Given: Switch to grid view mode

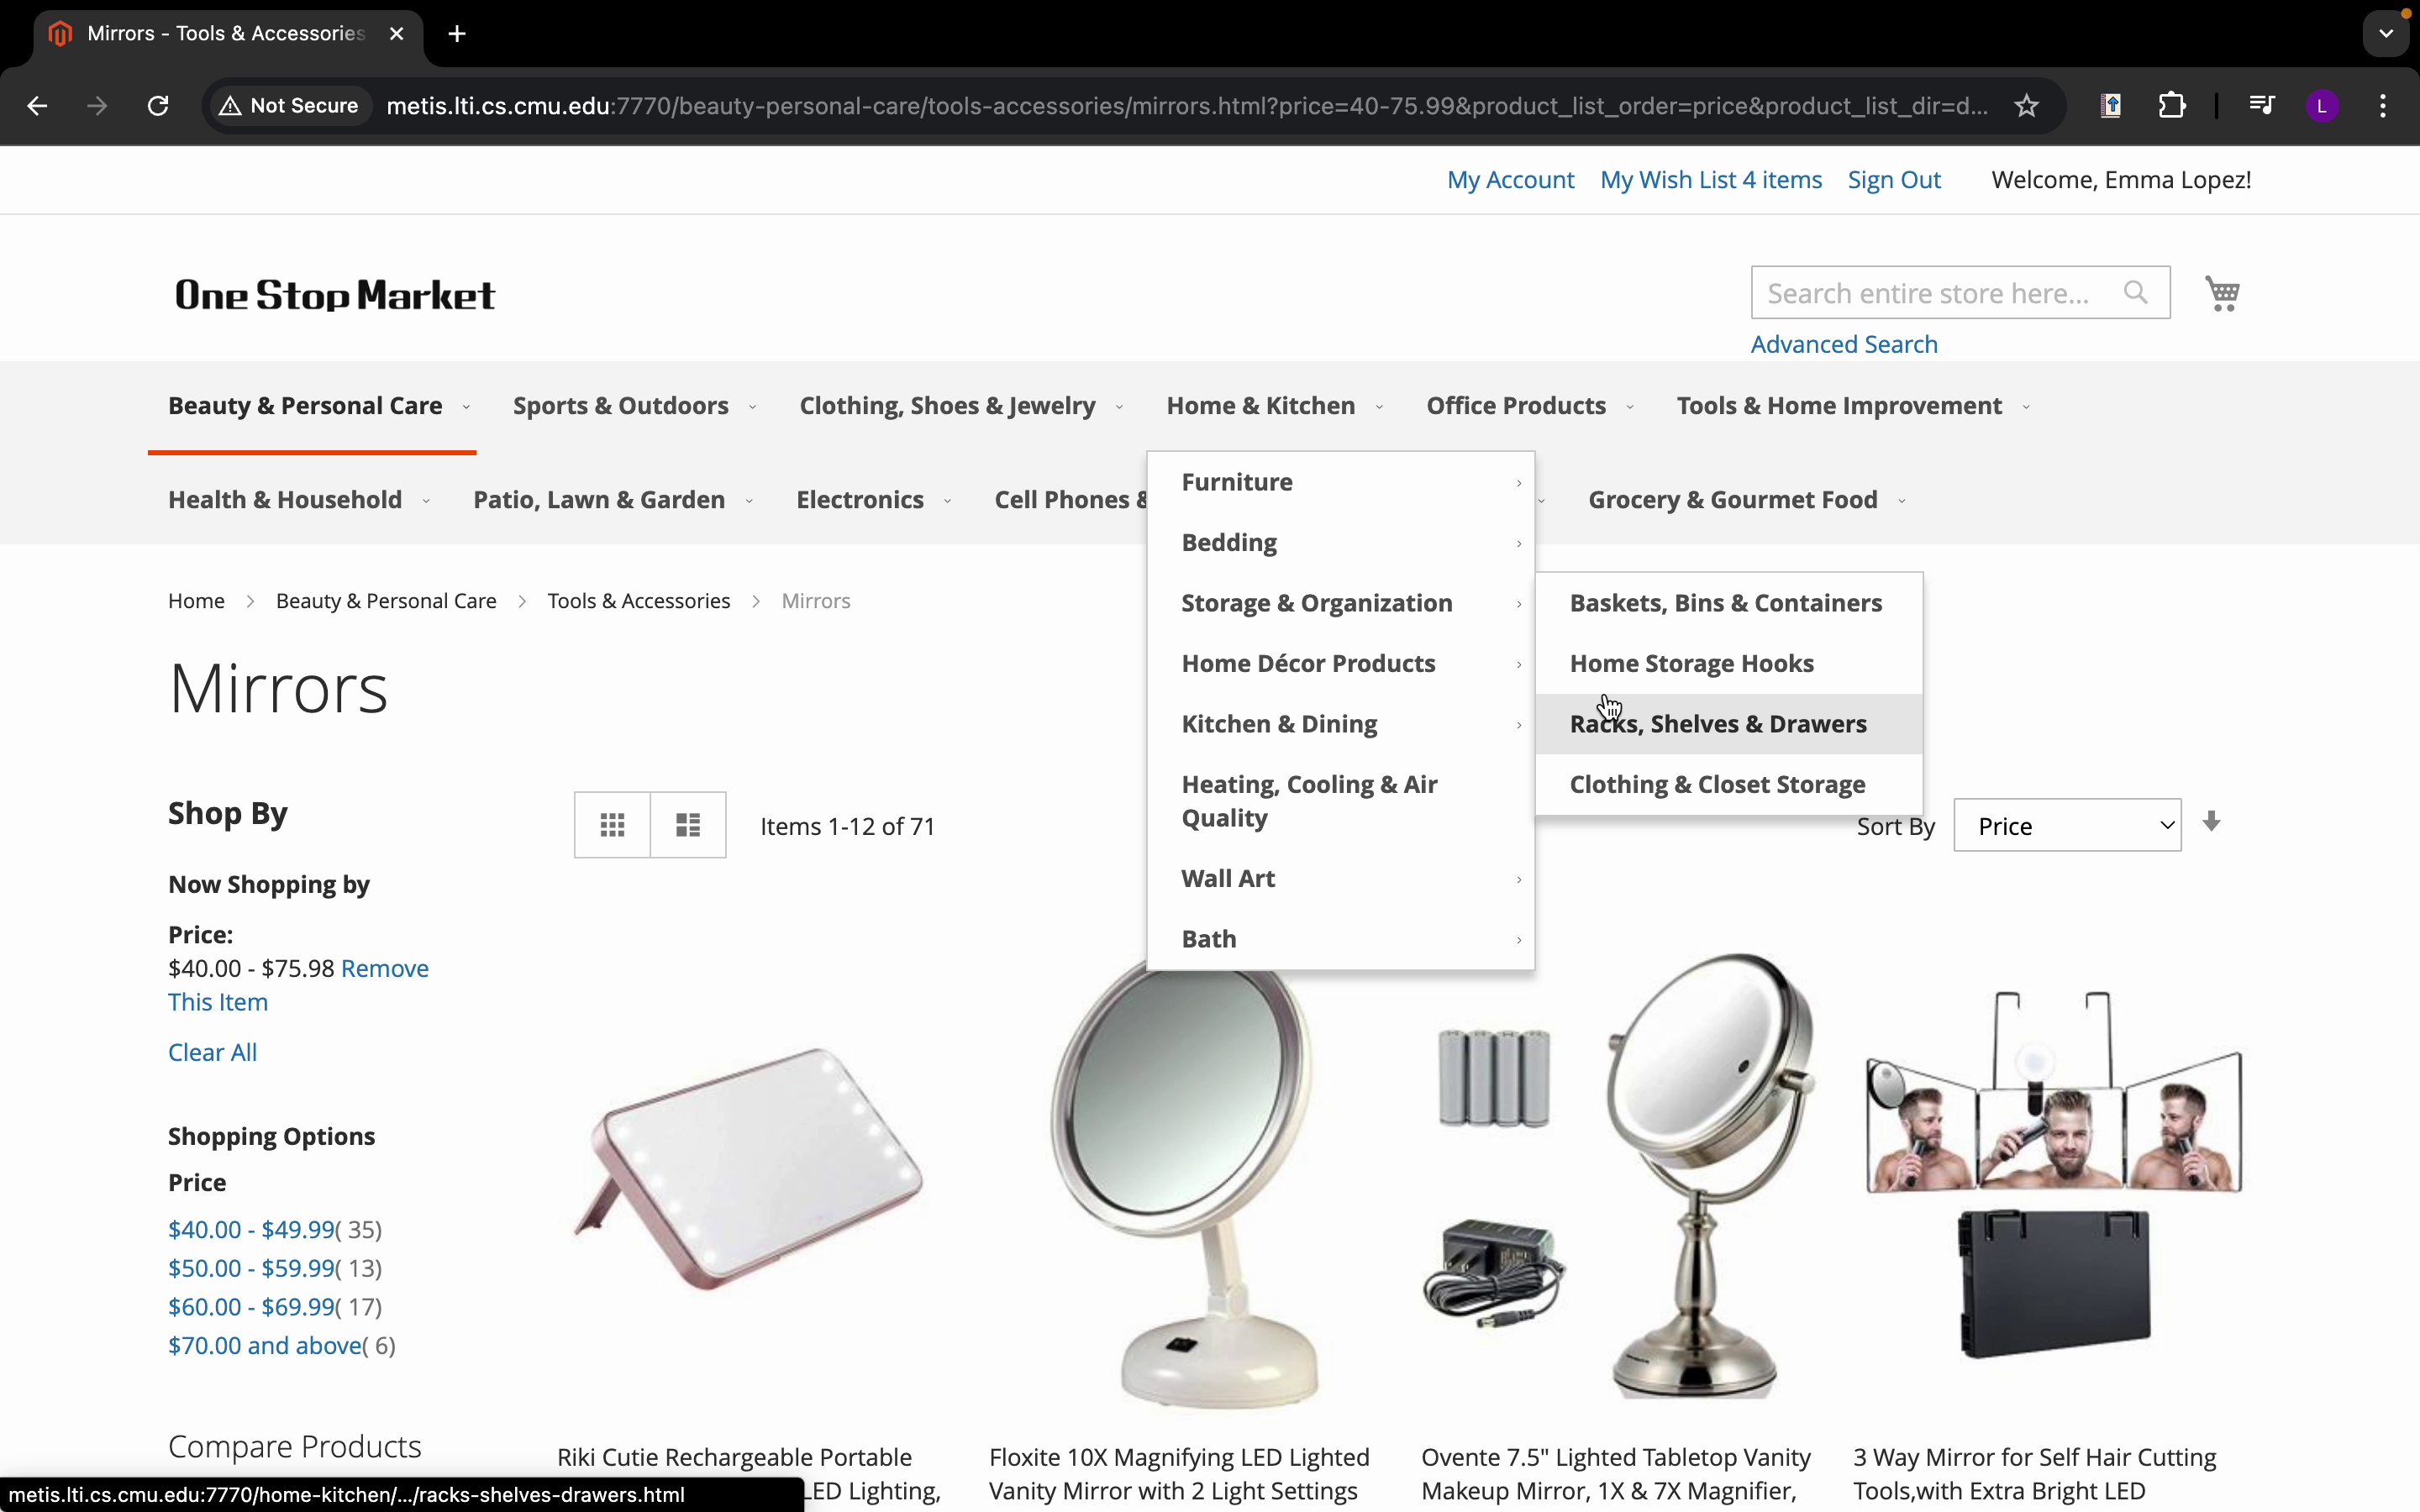Looking at the screenshot, I should [612, 825].
